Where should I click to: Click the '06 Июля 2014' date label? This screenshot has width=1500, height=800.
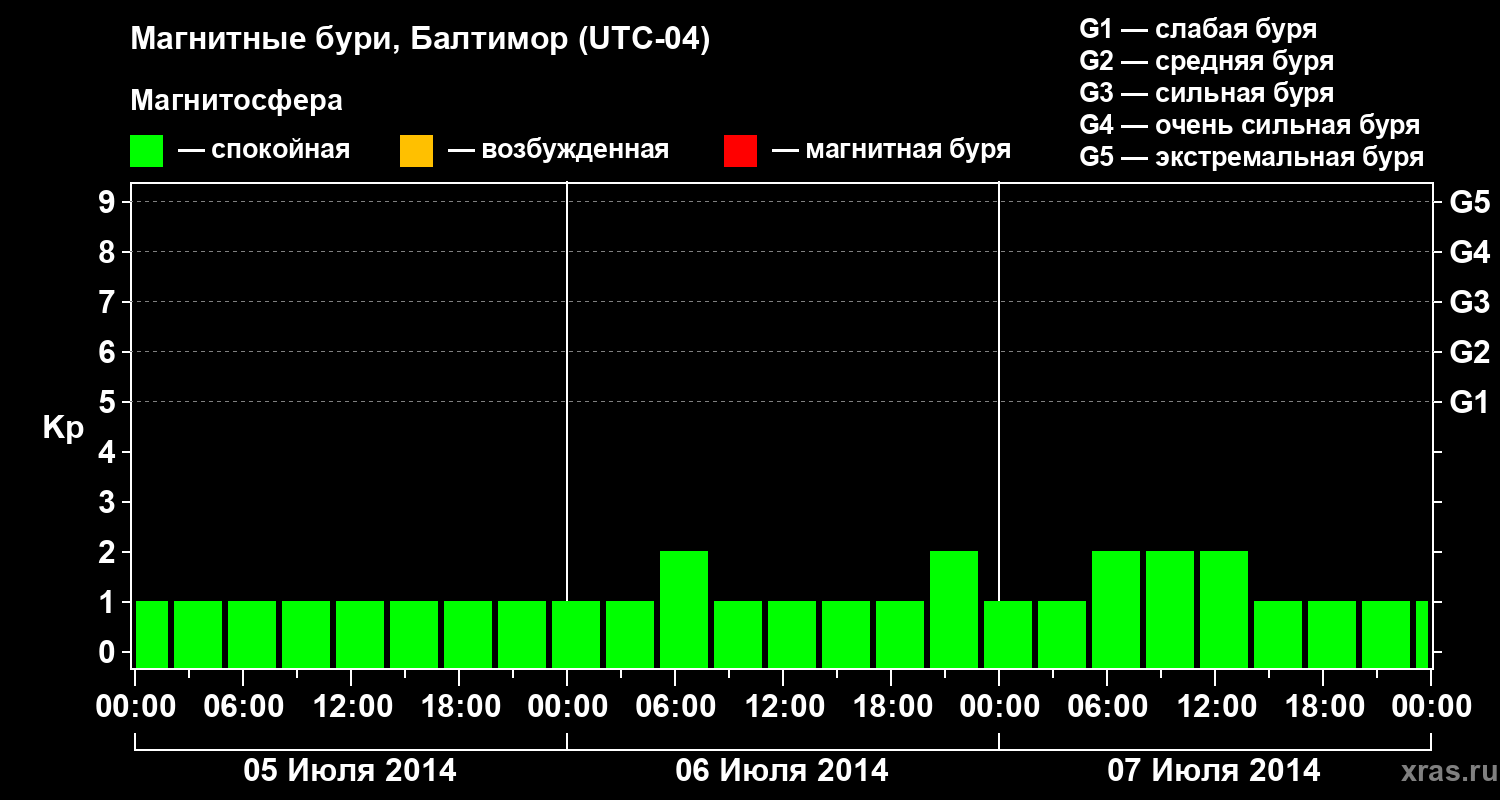tap(782, 771)
